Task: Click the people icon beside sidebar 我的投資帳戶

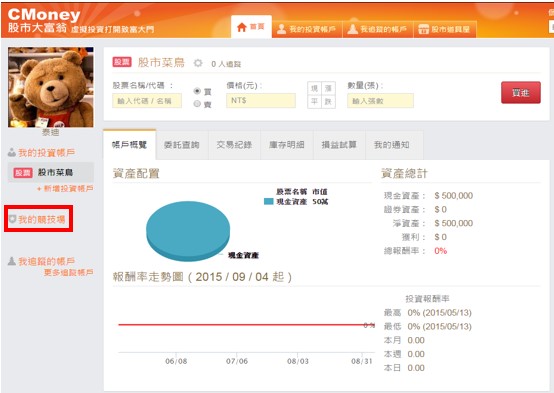Action: click(x=12, y=153)
